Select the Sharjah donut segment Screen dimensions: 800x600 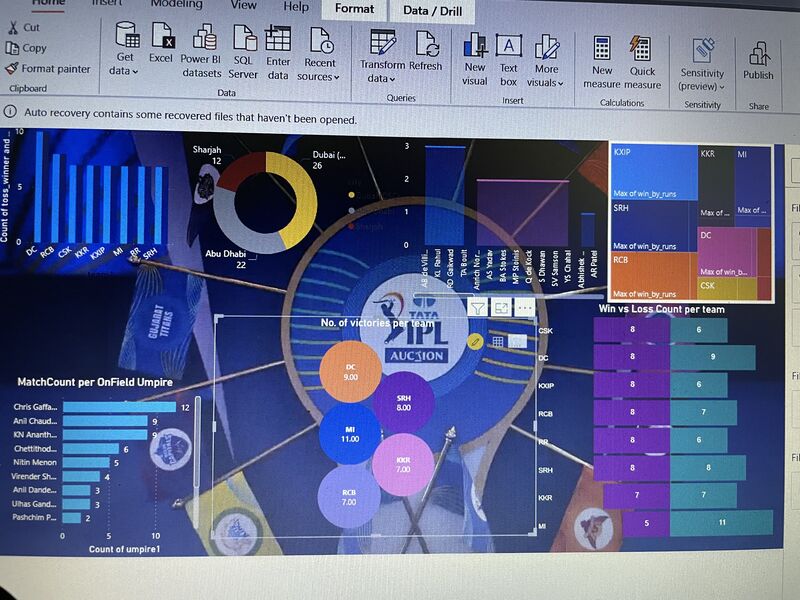tap(239, 173)
